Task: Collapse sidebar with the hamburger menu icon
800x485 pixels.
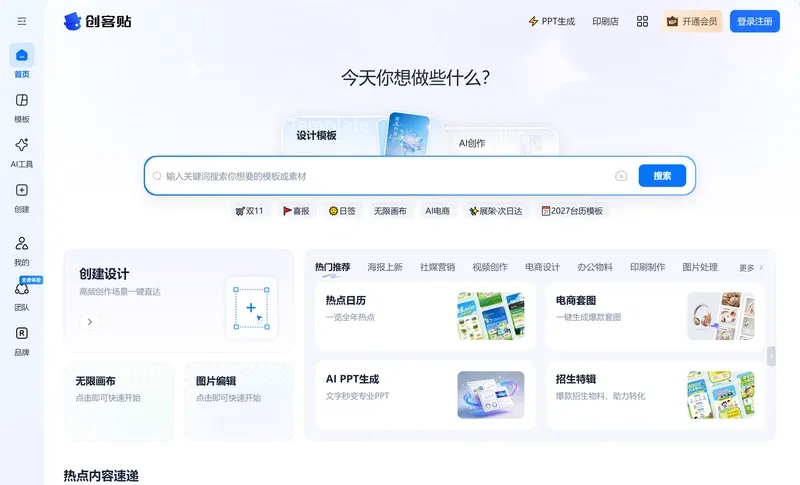Action: click(x=21, y=21)
